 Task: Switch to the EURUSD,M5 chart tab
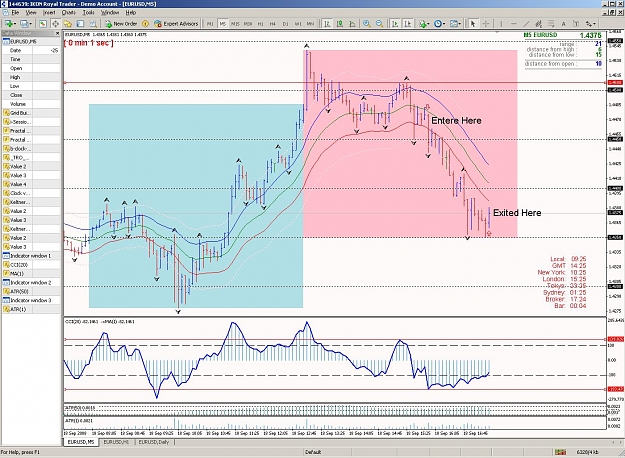[81, 442]
